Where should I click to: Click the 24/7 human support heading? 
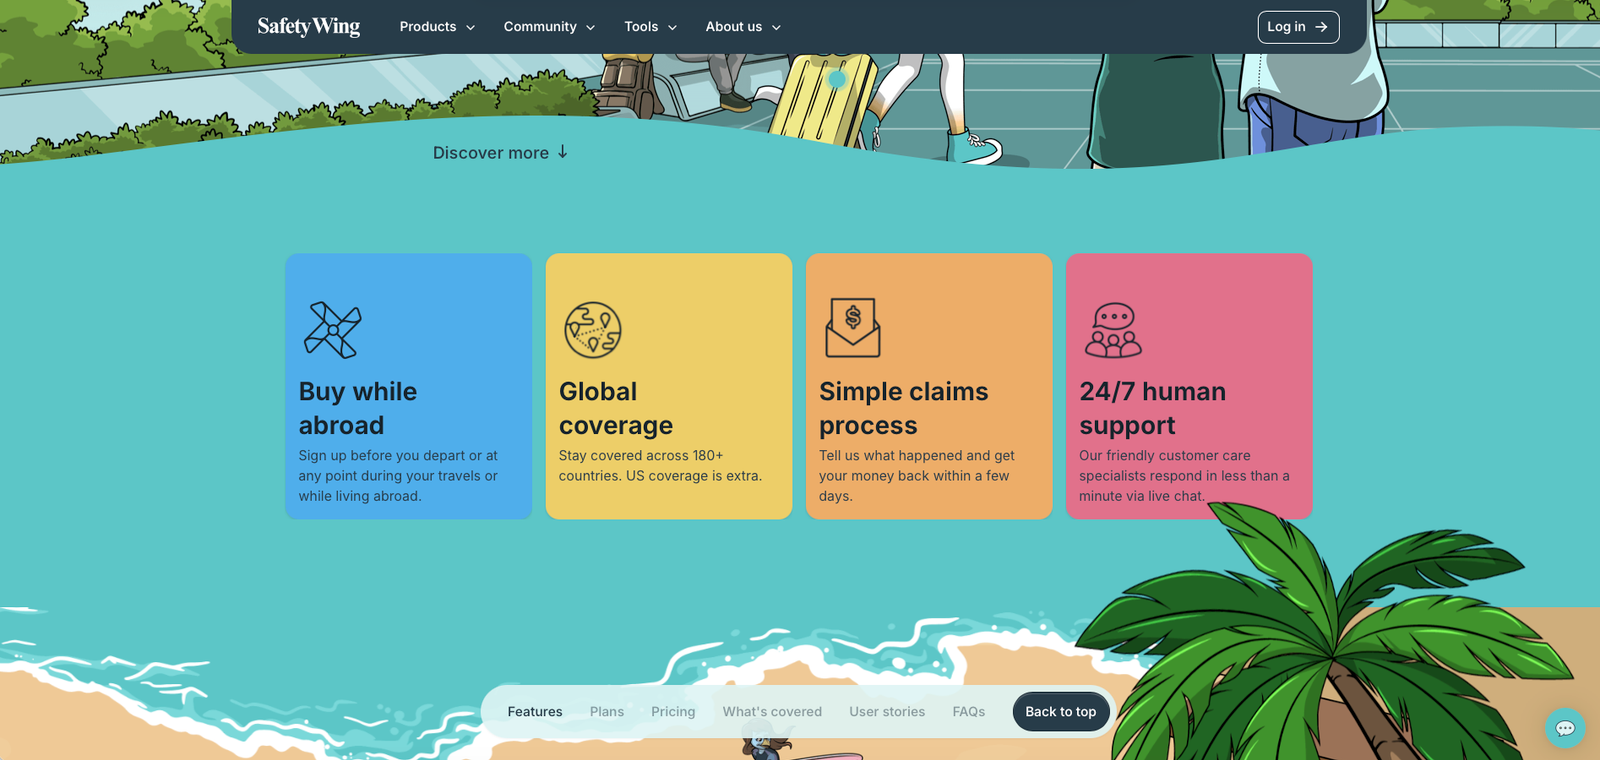tap(1153, 408)
